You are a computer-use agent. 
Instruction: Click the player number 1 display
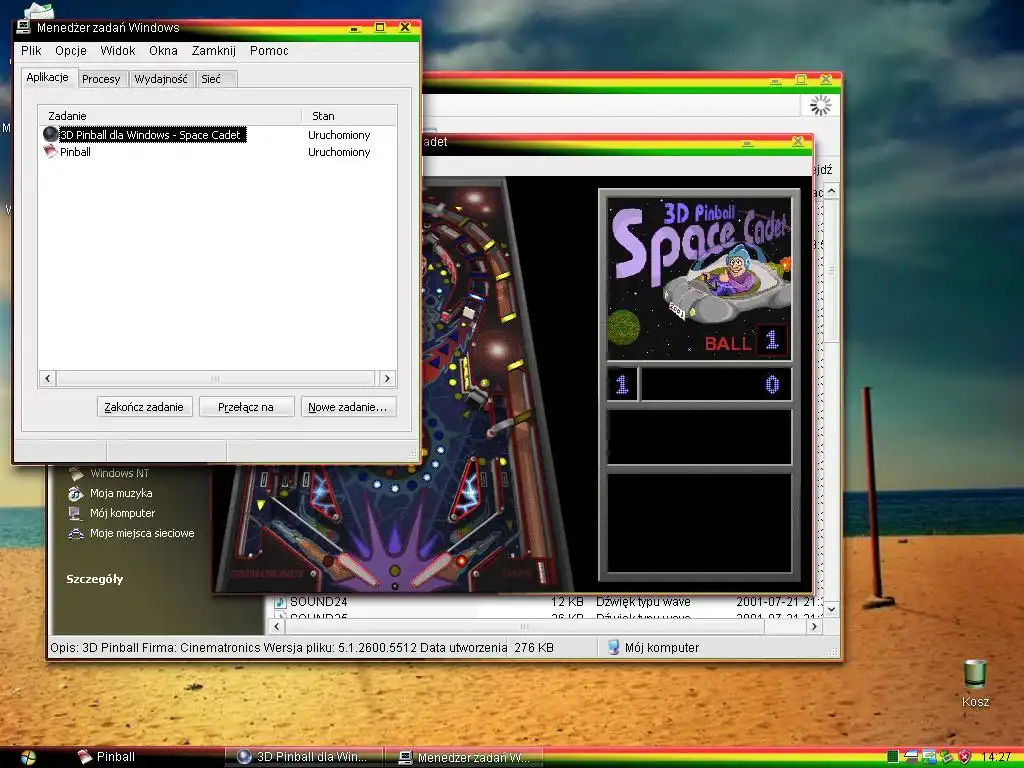622,384
